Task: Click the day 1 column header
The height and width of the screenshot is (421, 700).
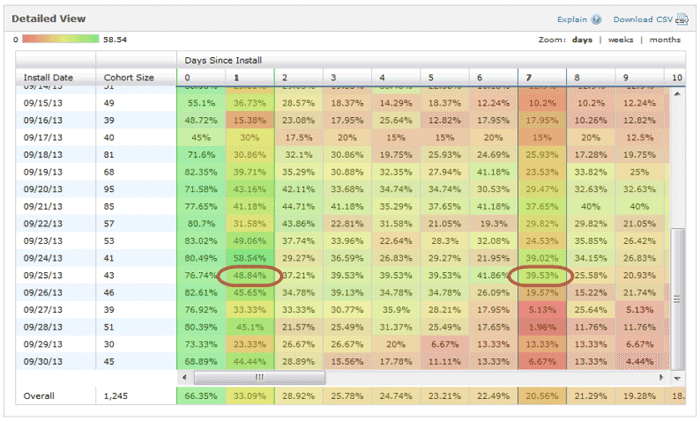Action: tap(250, 77)
